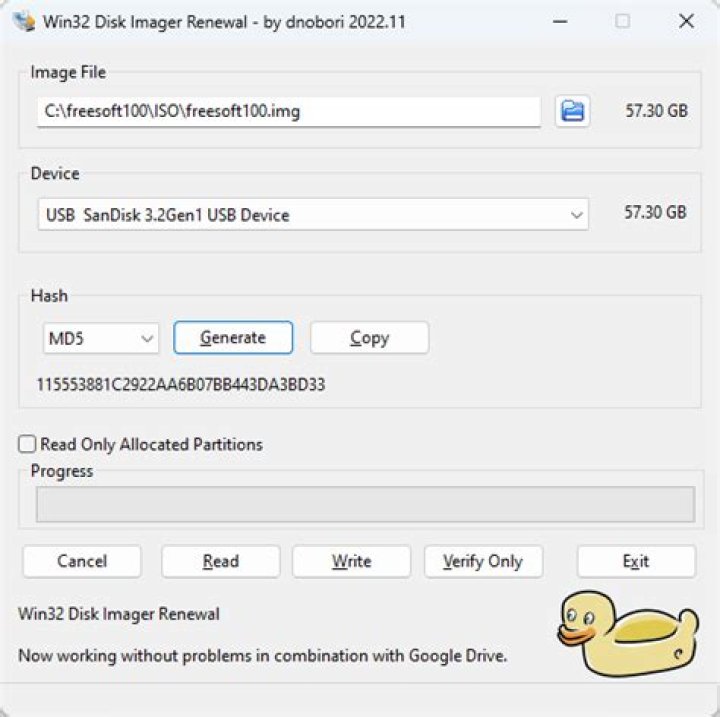The image size is (720, 717).
Task: Select the generated MD5 hash text
Action: tap(181, 384)
